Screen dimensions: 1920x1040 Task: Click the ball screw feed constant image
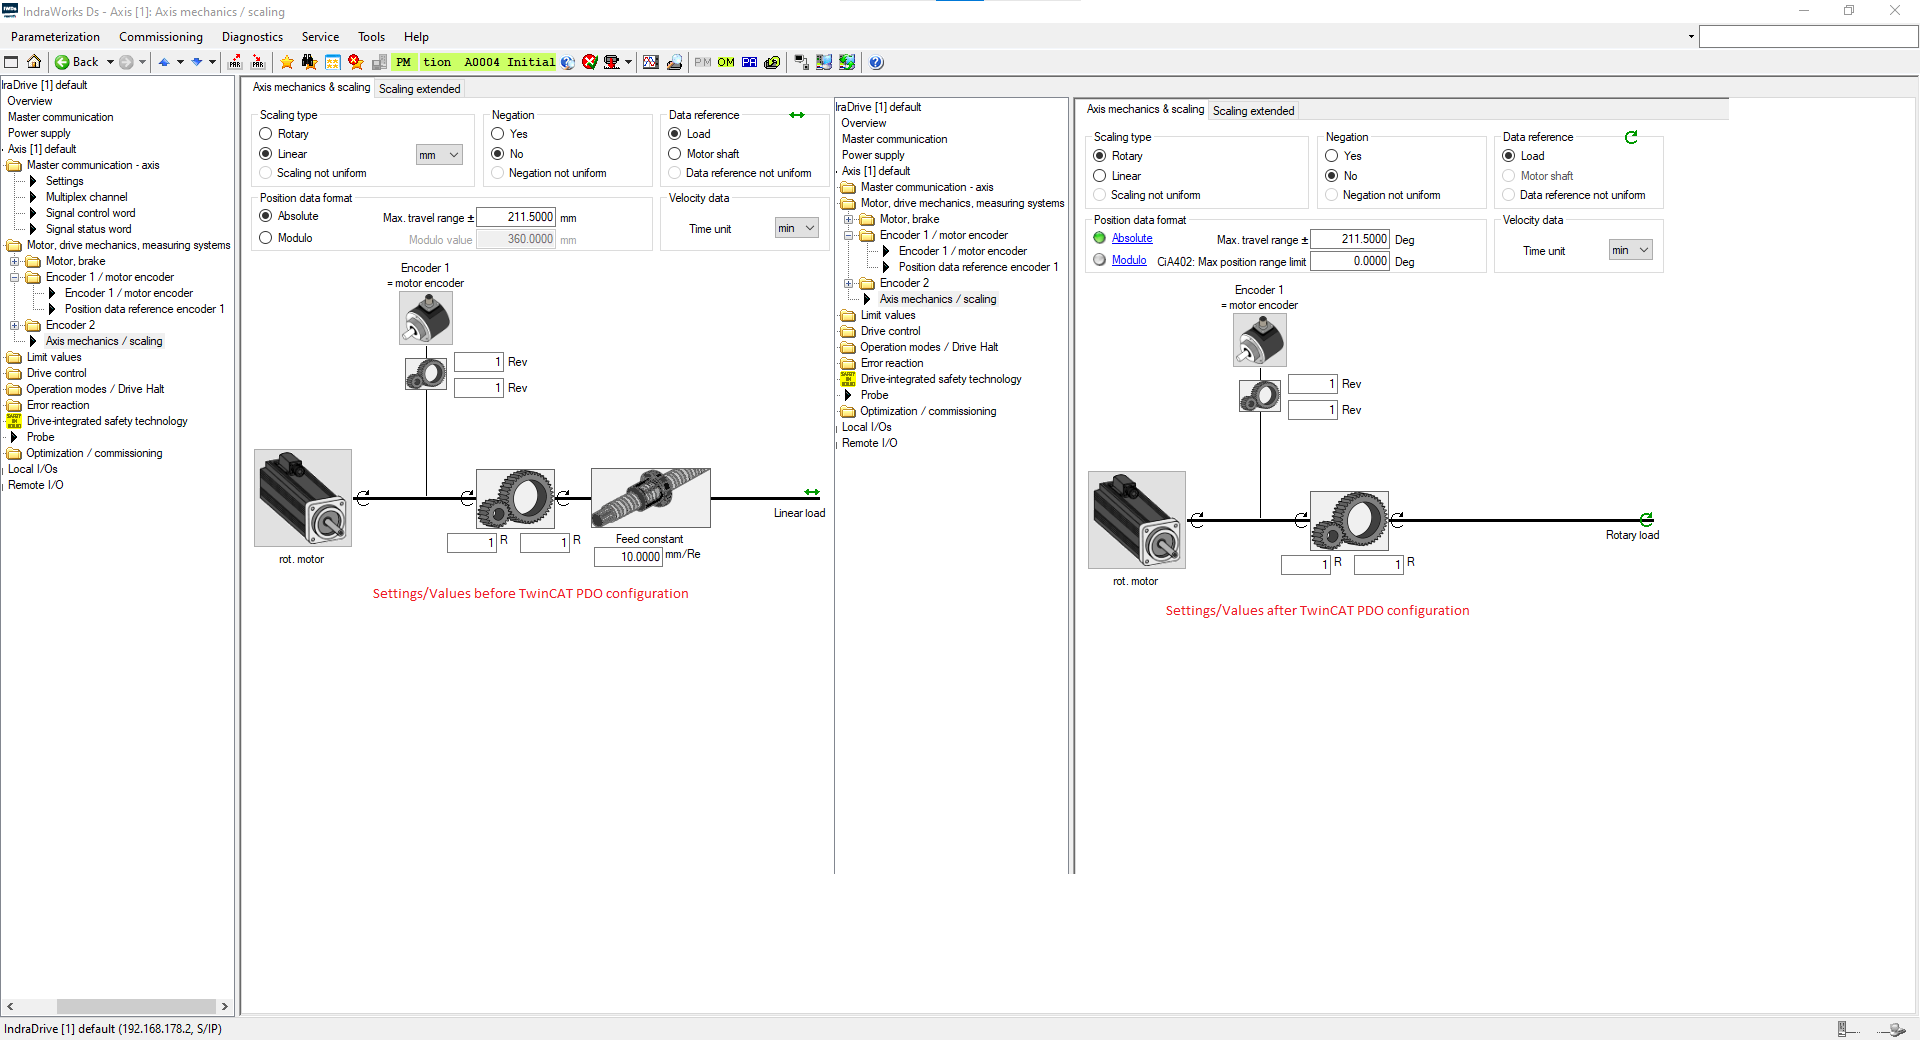(x=651, y=498)
